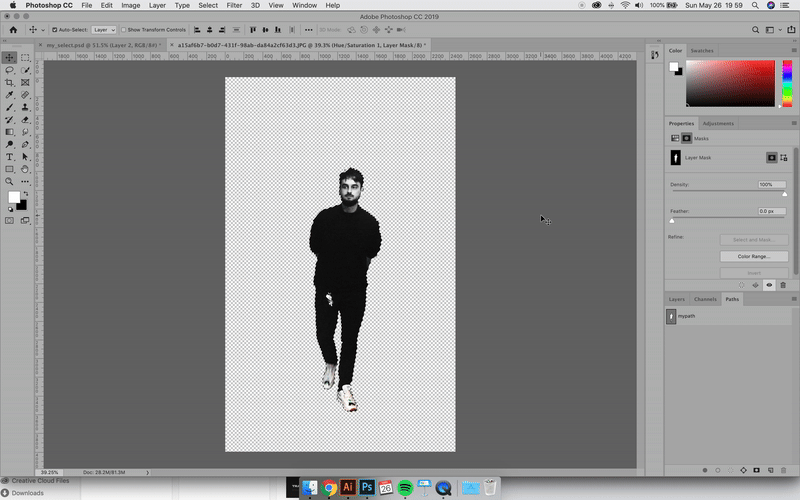Image resolution: width=800 pixels, height=500 pixels.
Task: Toggle Quick Mask mode
Action: tap(9, 220)
